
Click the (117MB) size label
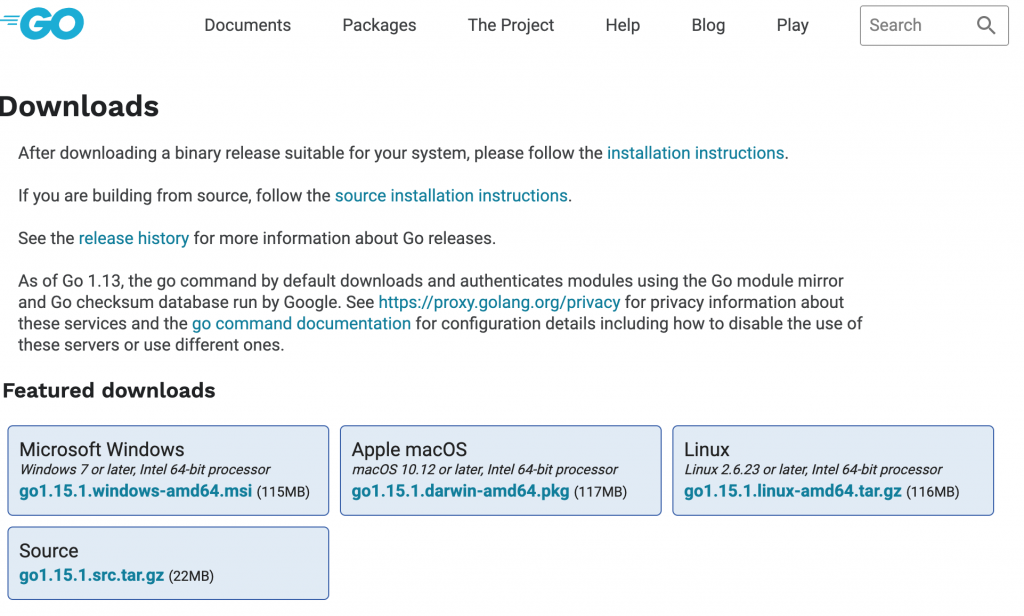[x=600, y=492]
